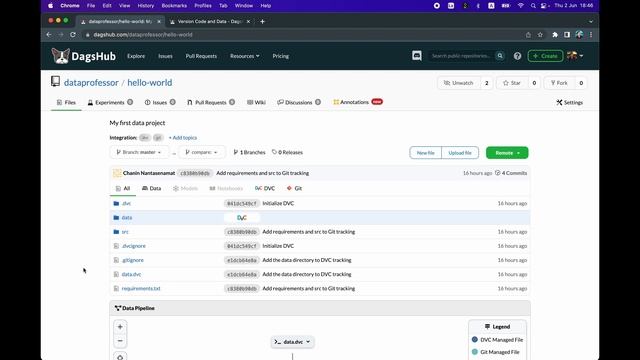This screenshot has width=640, height=360.
Task: Click the .dvc folder icon
Action: (116, 203)
